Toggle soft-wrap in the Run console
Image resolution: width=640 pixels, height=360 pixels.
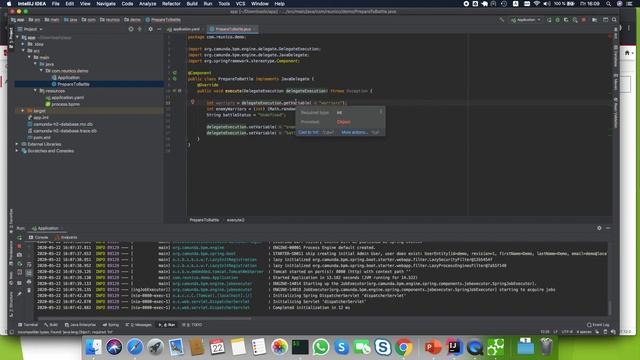point(29,264)
